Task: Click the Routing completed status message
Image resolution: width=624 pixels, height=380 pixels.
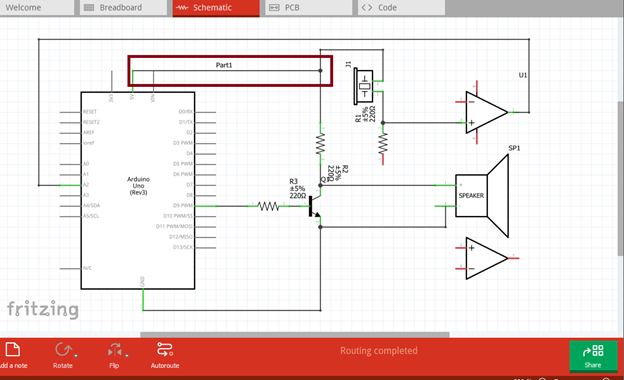Action: click(x=378, y=351)
